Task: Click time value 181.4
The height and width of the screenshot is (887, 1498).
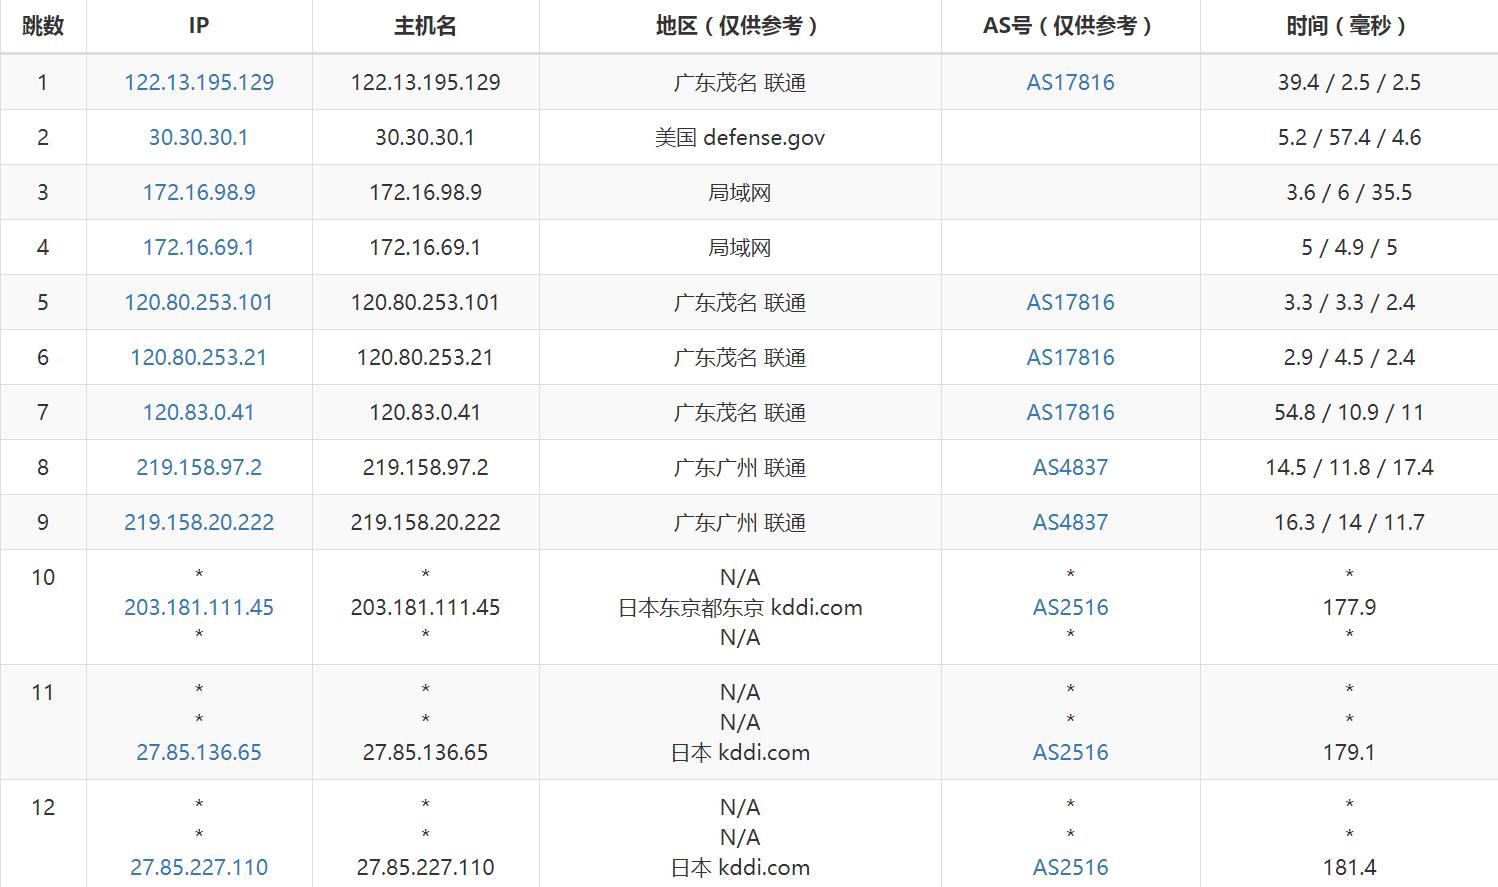Action: (x=1349, y=867)
